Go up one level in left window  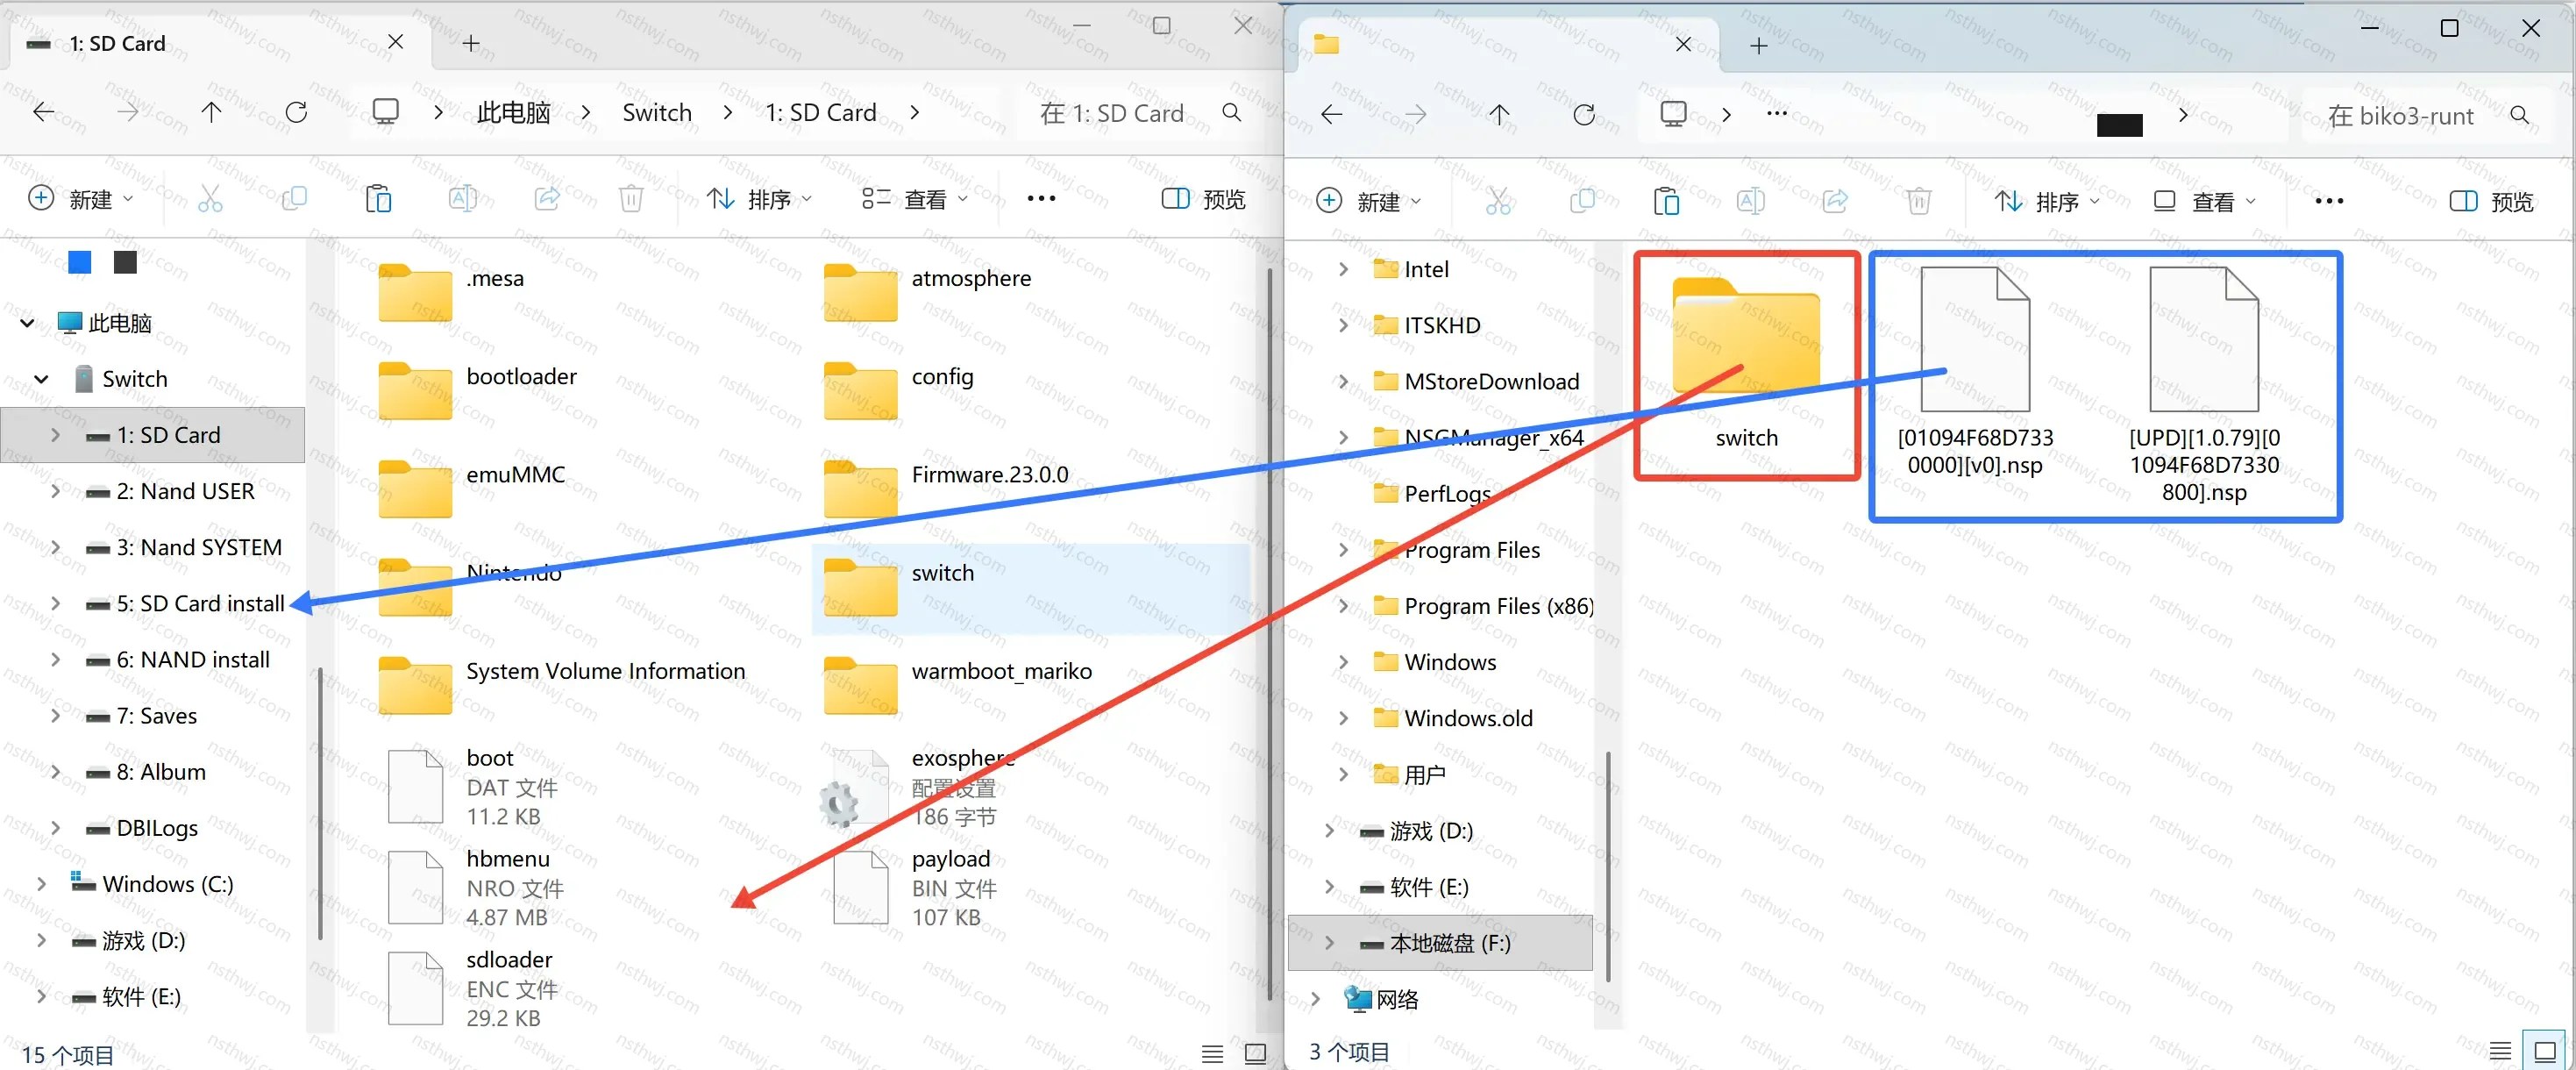pos(211,112)
